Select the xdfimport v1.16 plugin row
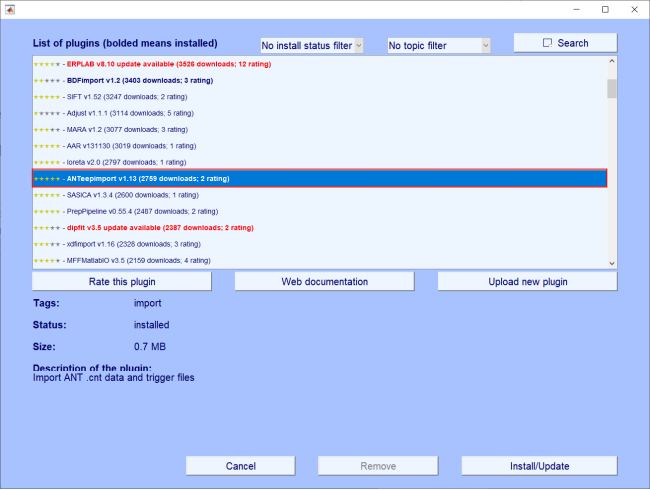The image size is (650, 490). 320,244
